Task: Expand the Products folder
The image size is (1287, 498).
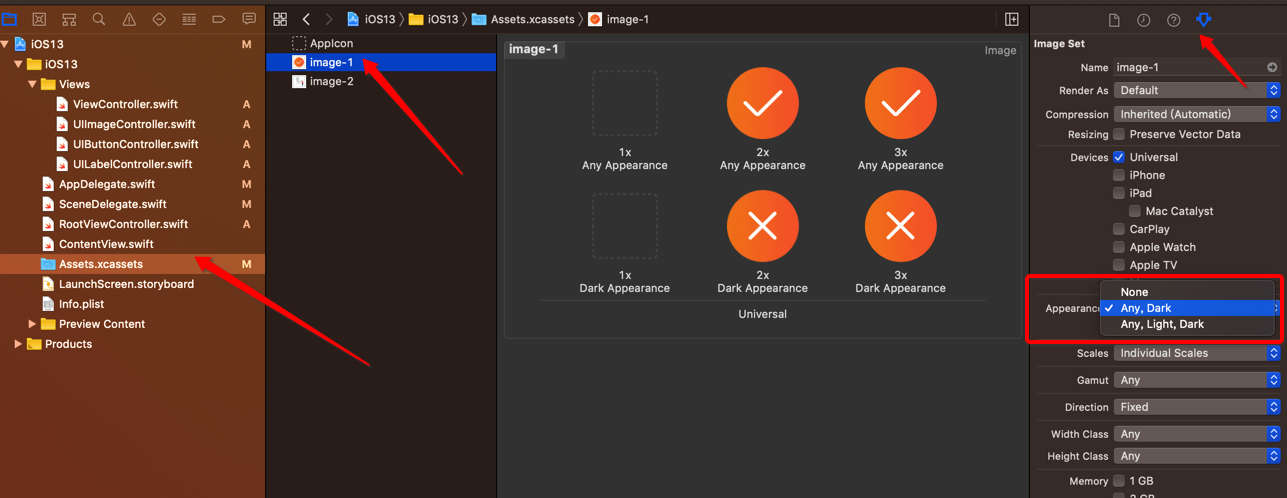Action: tap(18, 344)
